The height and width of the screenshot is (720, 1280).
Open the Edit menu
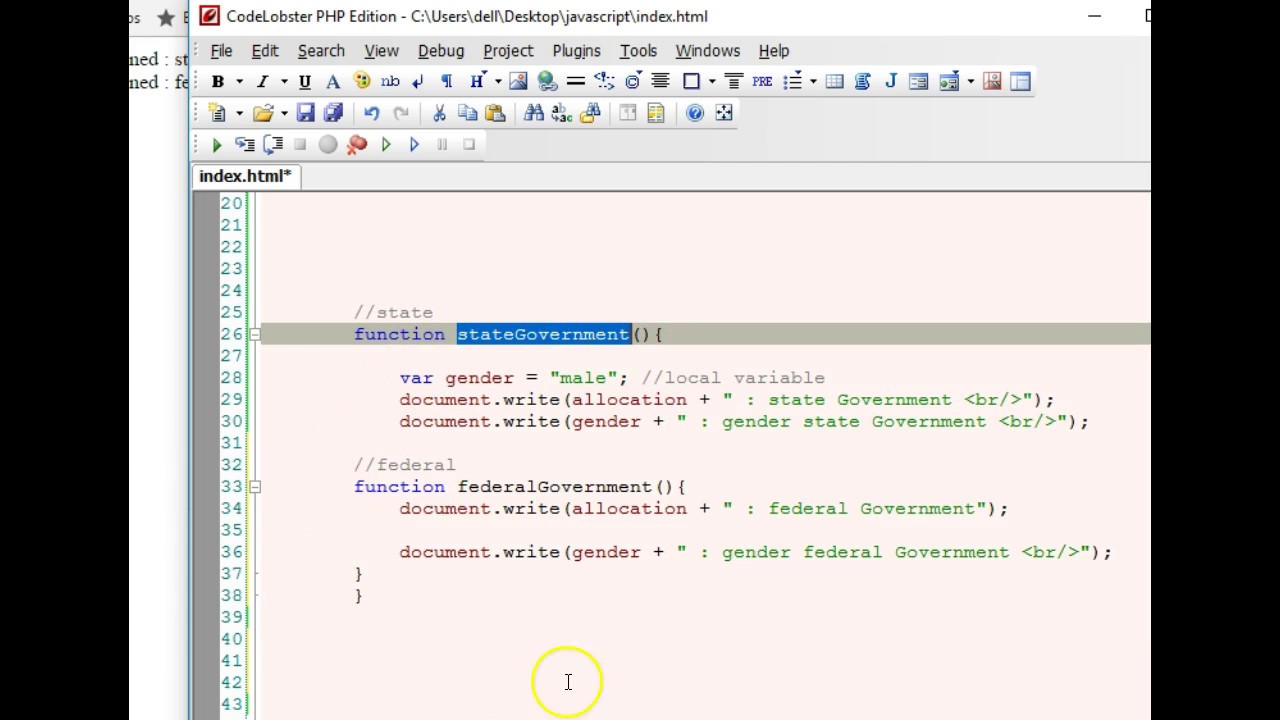point(265,51)
